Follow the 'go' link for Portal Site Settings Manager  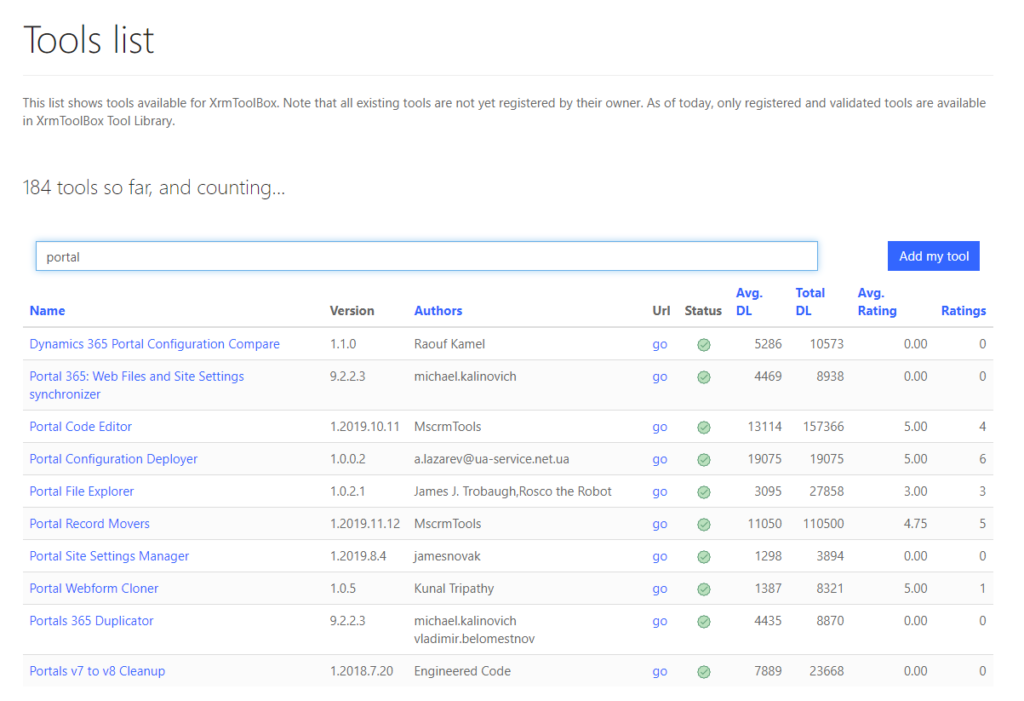point(660,557)
